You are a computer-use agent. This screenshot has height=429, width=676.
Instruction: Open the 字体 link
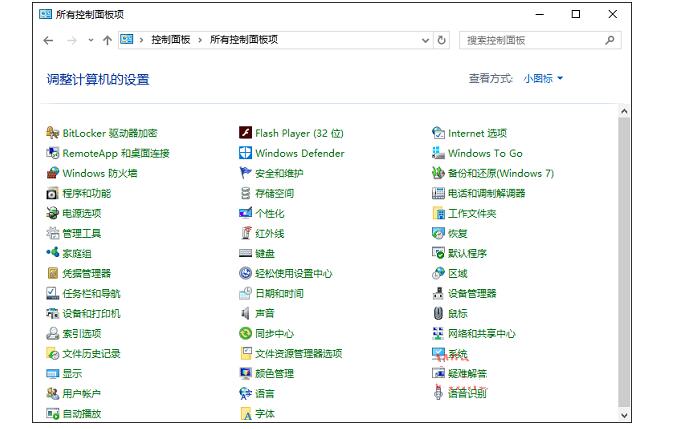click(x=264, y=413)
